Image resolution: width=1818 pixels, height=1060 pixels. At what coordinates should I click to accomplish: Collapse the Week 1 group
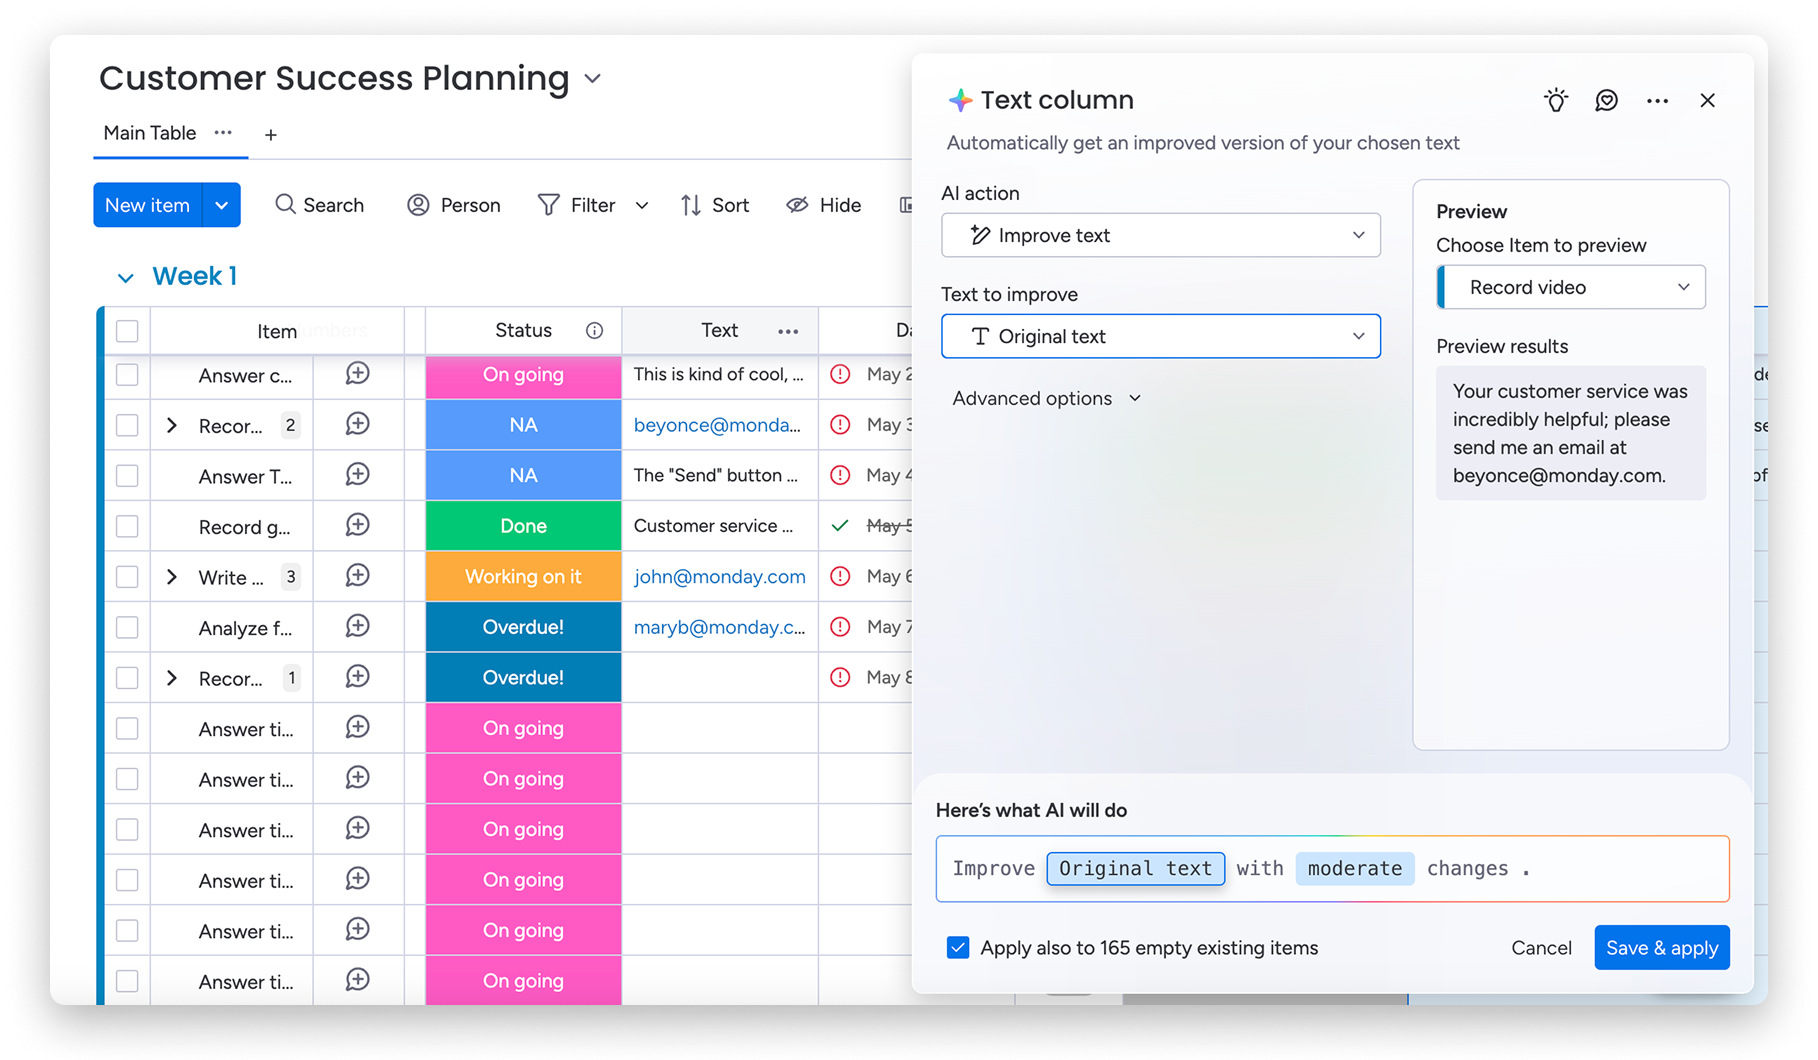[125, 277]
